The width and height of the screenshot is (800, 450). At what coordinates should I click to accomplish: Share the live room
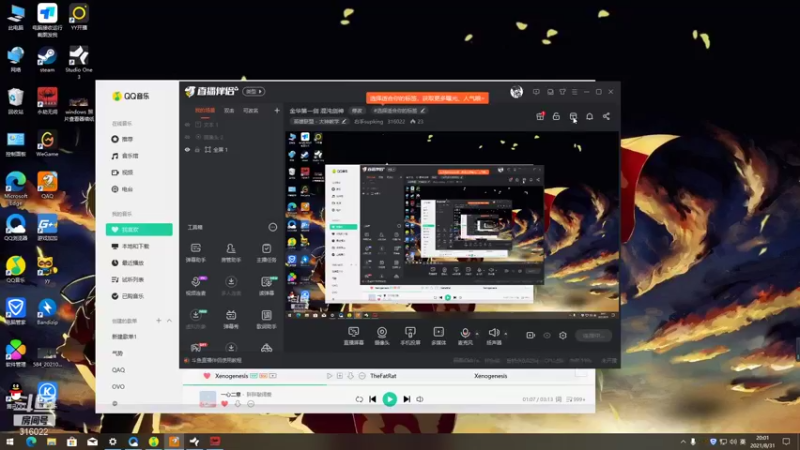606,116
